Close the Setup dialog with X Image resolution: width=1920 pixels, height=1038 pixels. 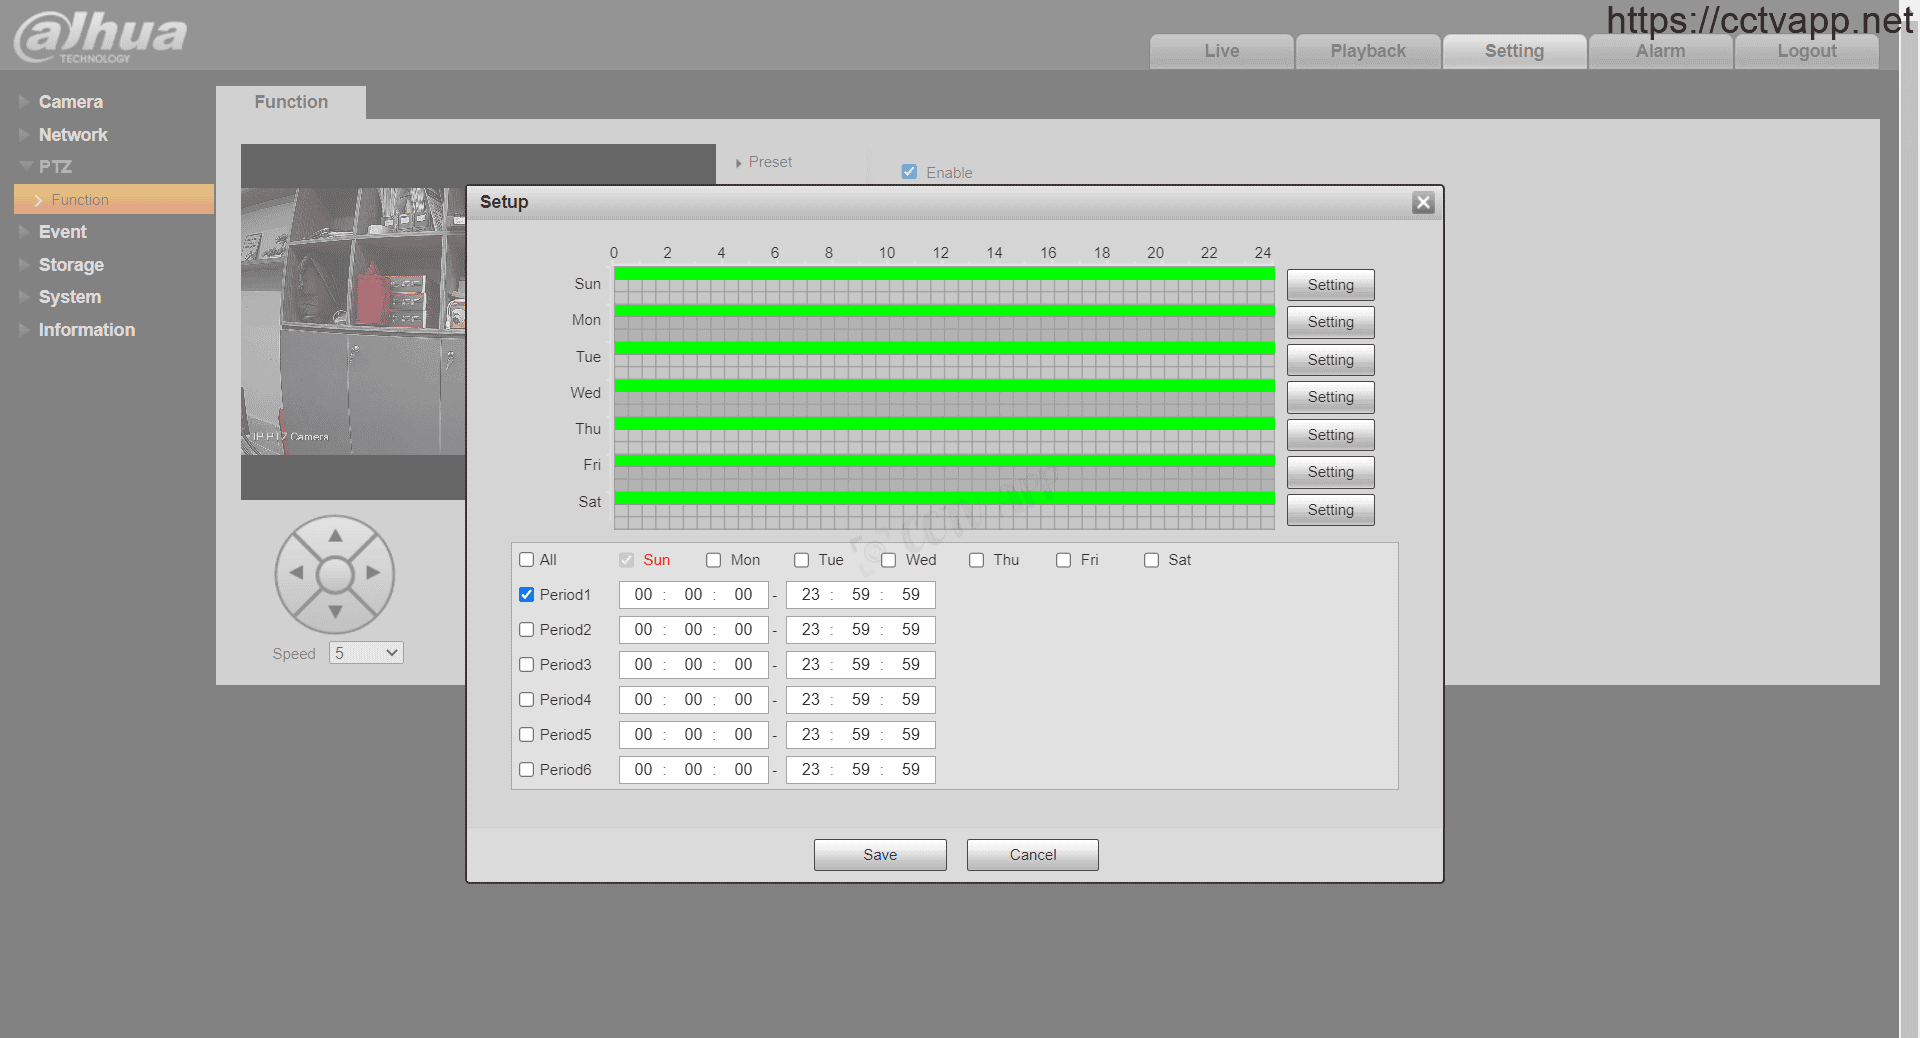1423,203
